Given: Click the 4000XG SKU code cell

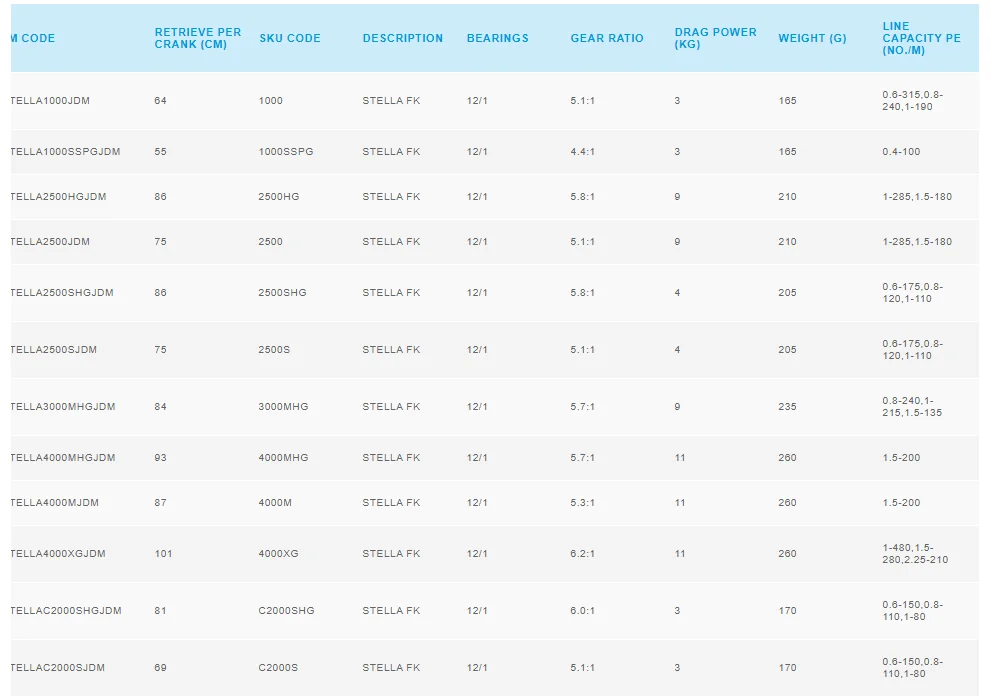Looking at the screenshot, I should (279, 554).
